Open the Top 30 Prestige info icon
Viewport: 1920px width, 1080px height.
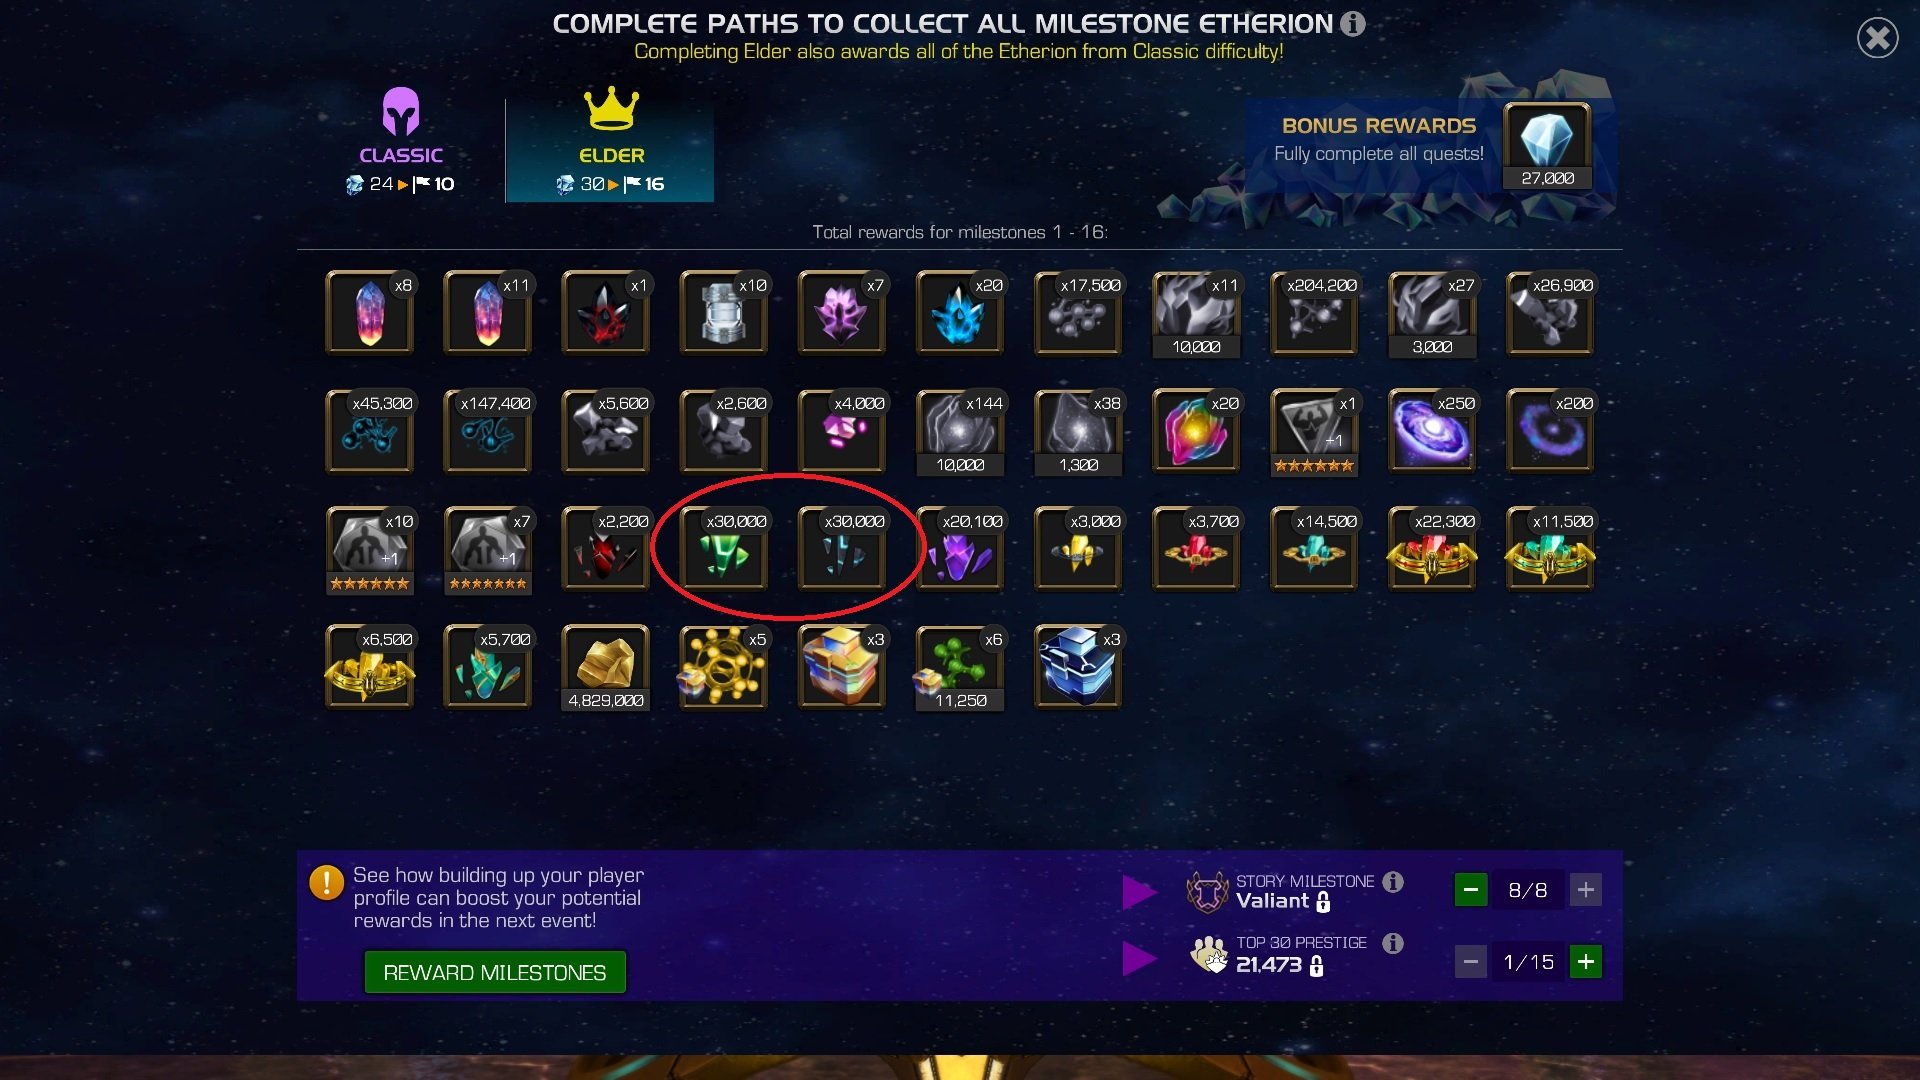tap(1393, 943)
